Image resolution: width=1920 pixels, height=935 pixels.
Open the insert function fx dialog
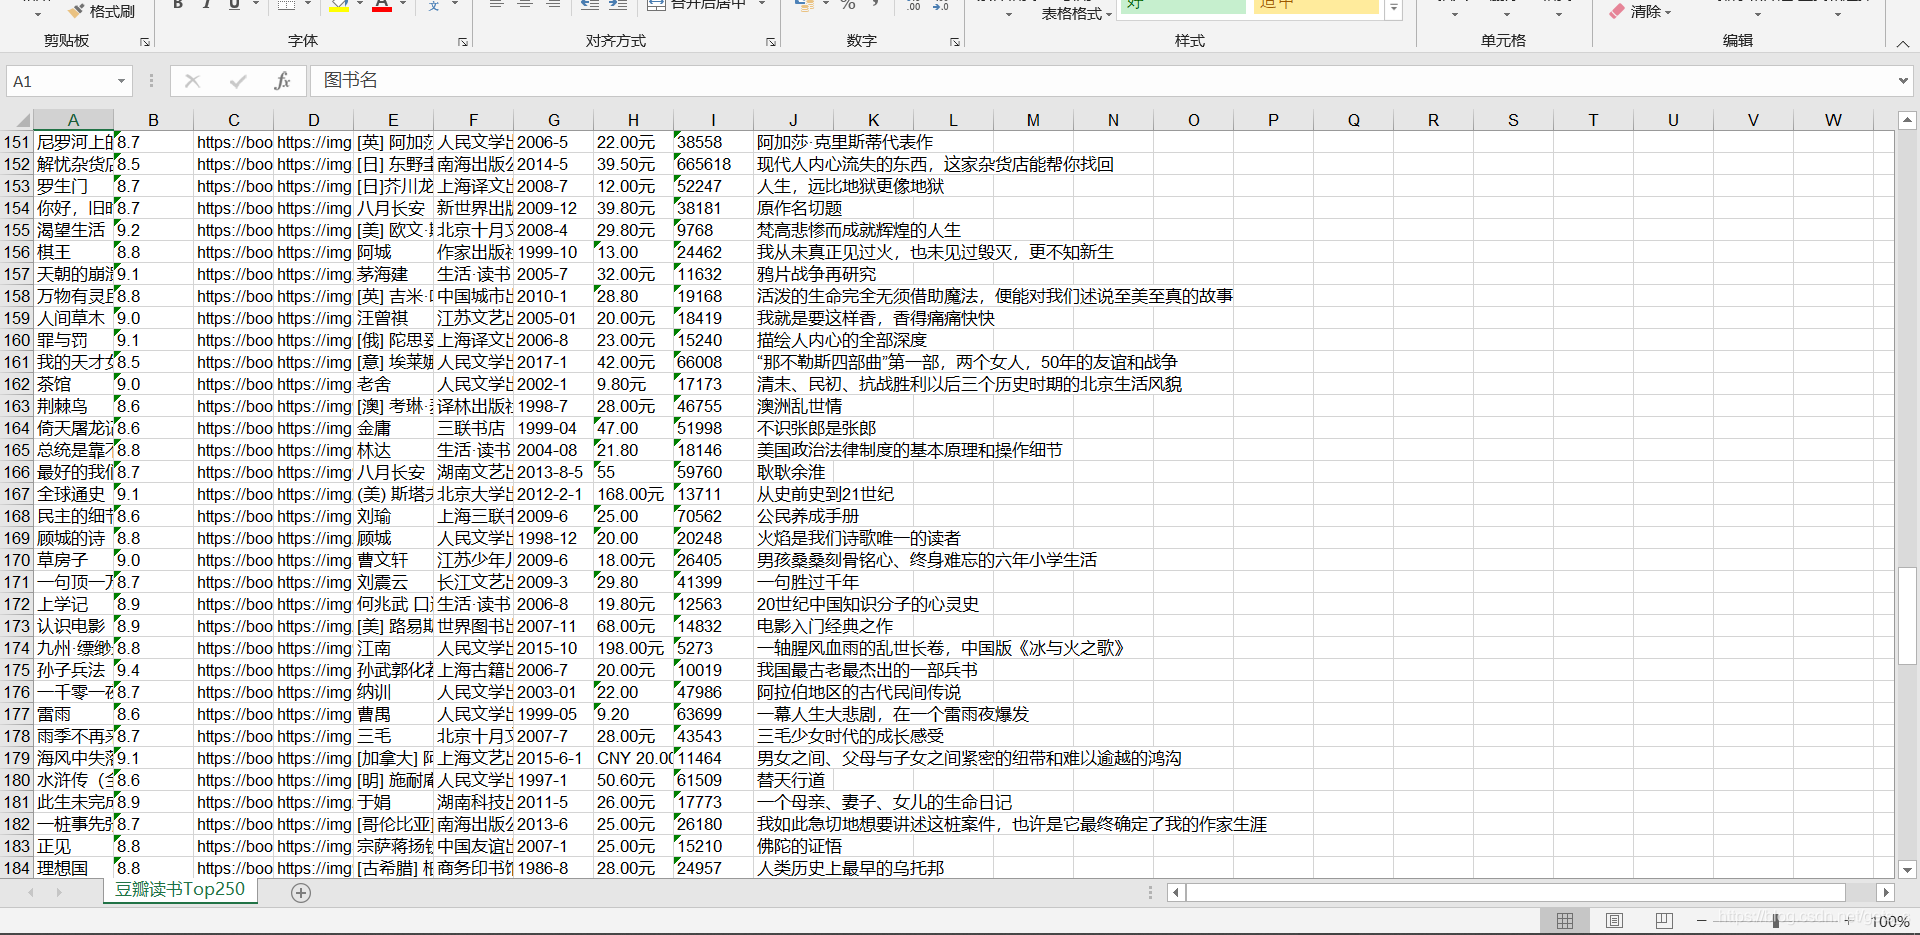pyautogui.click(x=282, y=81)
